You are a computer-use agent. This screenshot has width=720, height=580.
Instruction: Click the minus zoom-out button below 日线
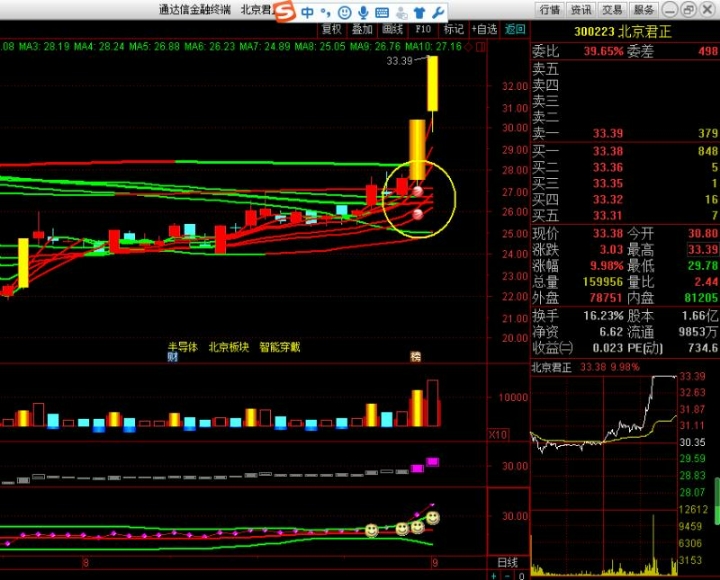507,576
